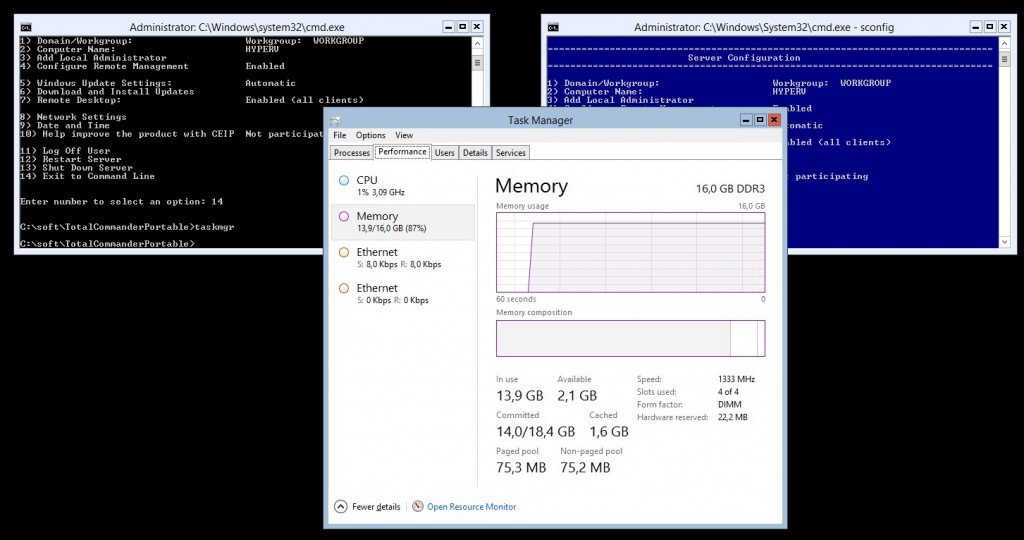The height and width of the screenshot is (540, 1024).
Task: Open the Options menu
Action: coord(370,135)
